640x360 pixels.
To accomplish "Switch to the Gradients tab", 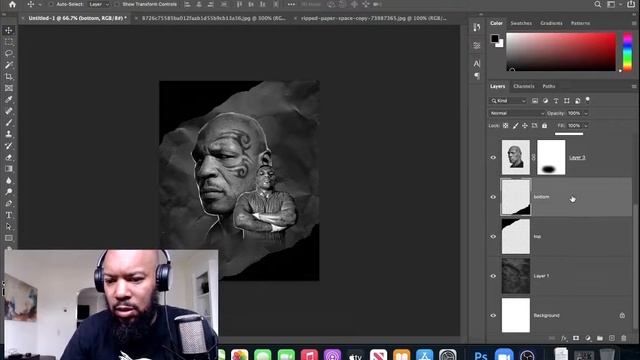I will pyautogui.click(x=551, y=23).
